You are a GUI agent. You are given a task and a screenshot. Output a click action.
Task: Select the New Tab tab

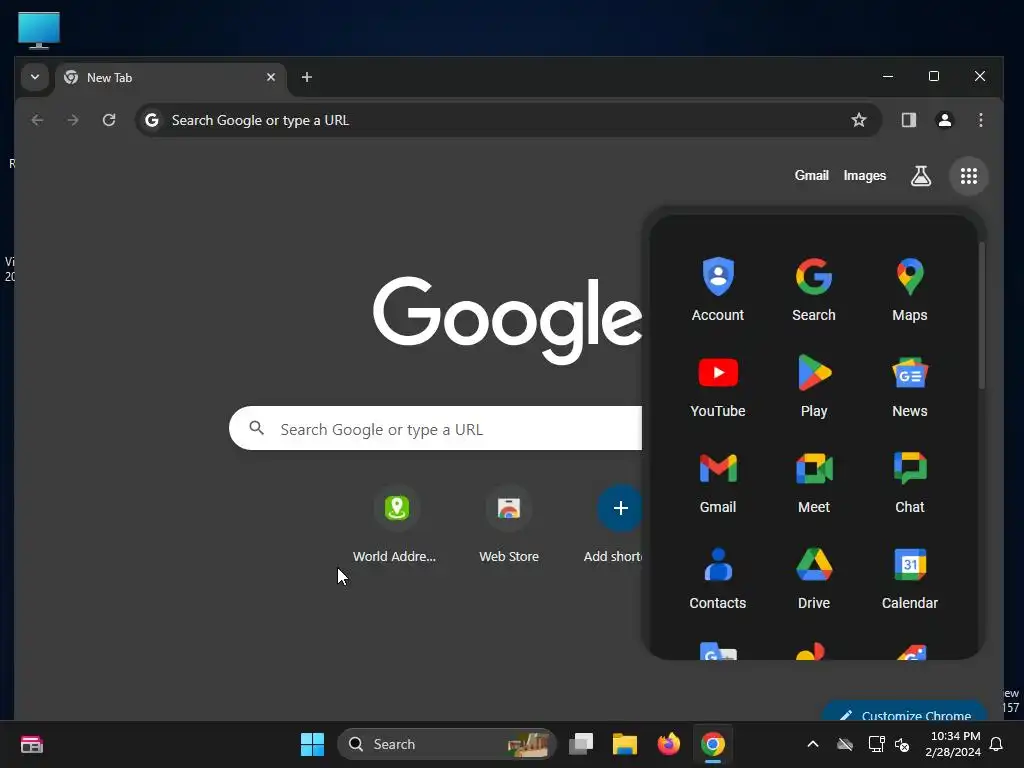pos(170,78)
